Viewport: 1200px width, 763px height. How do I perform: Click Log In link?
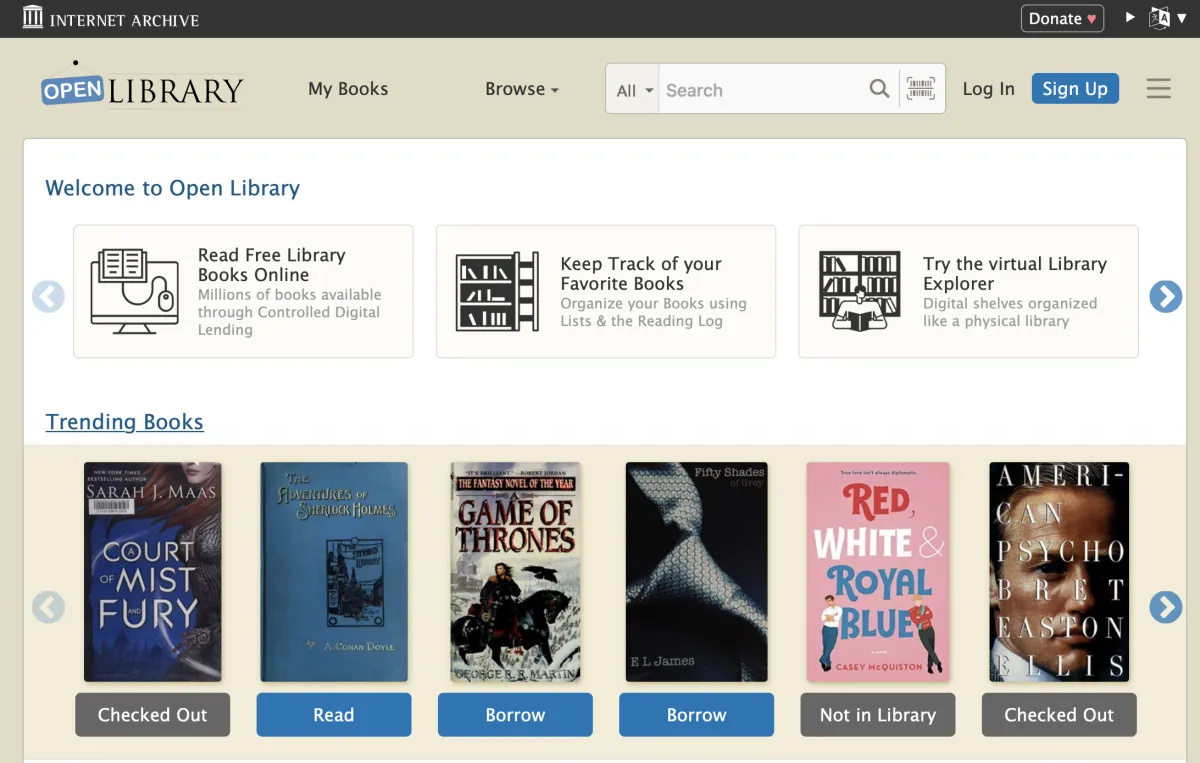click(988, 89)
